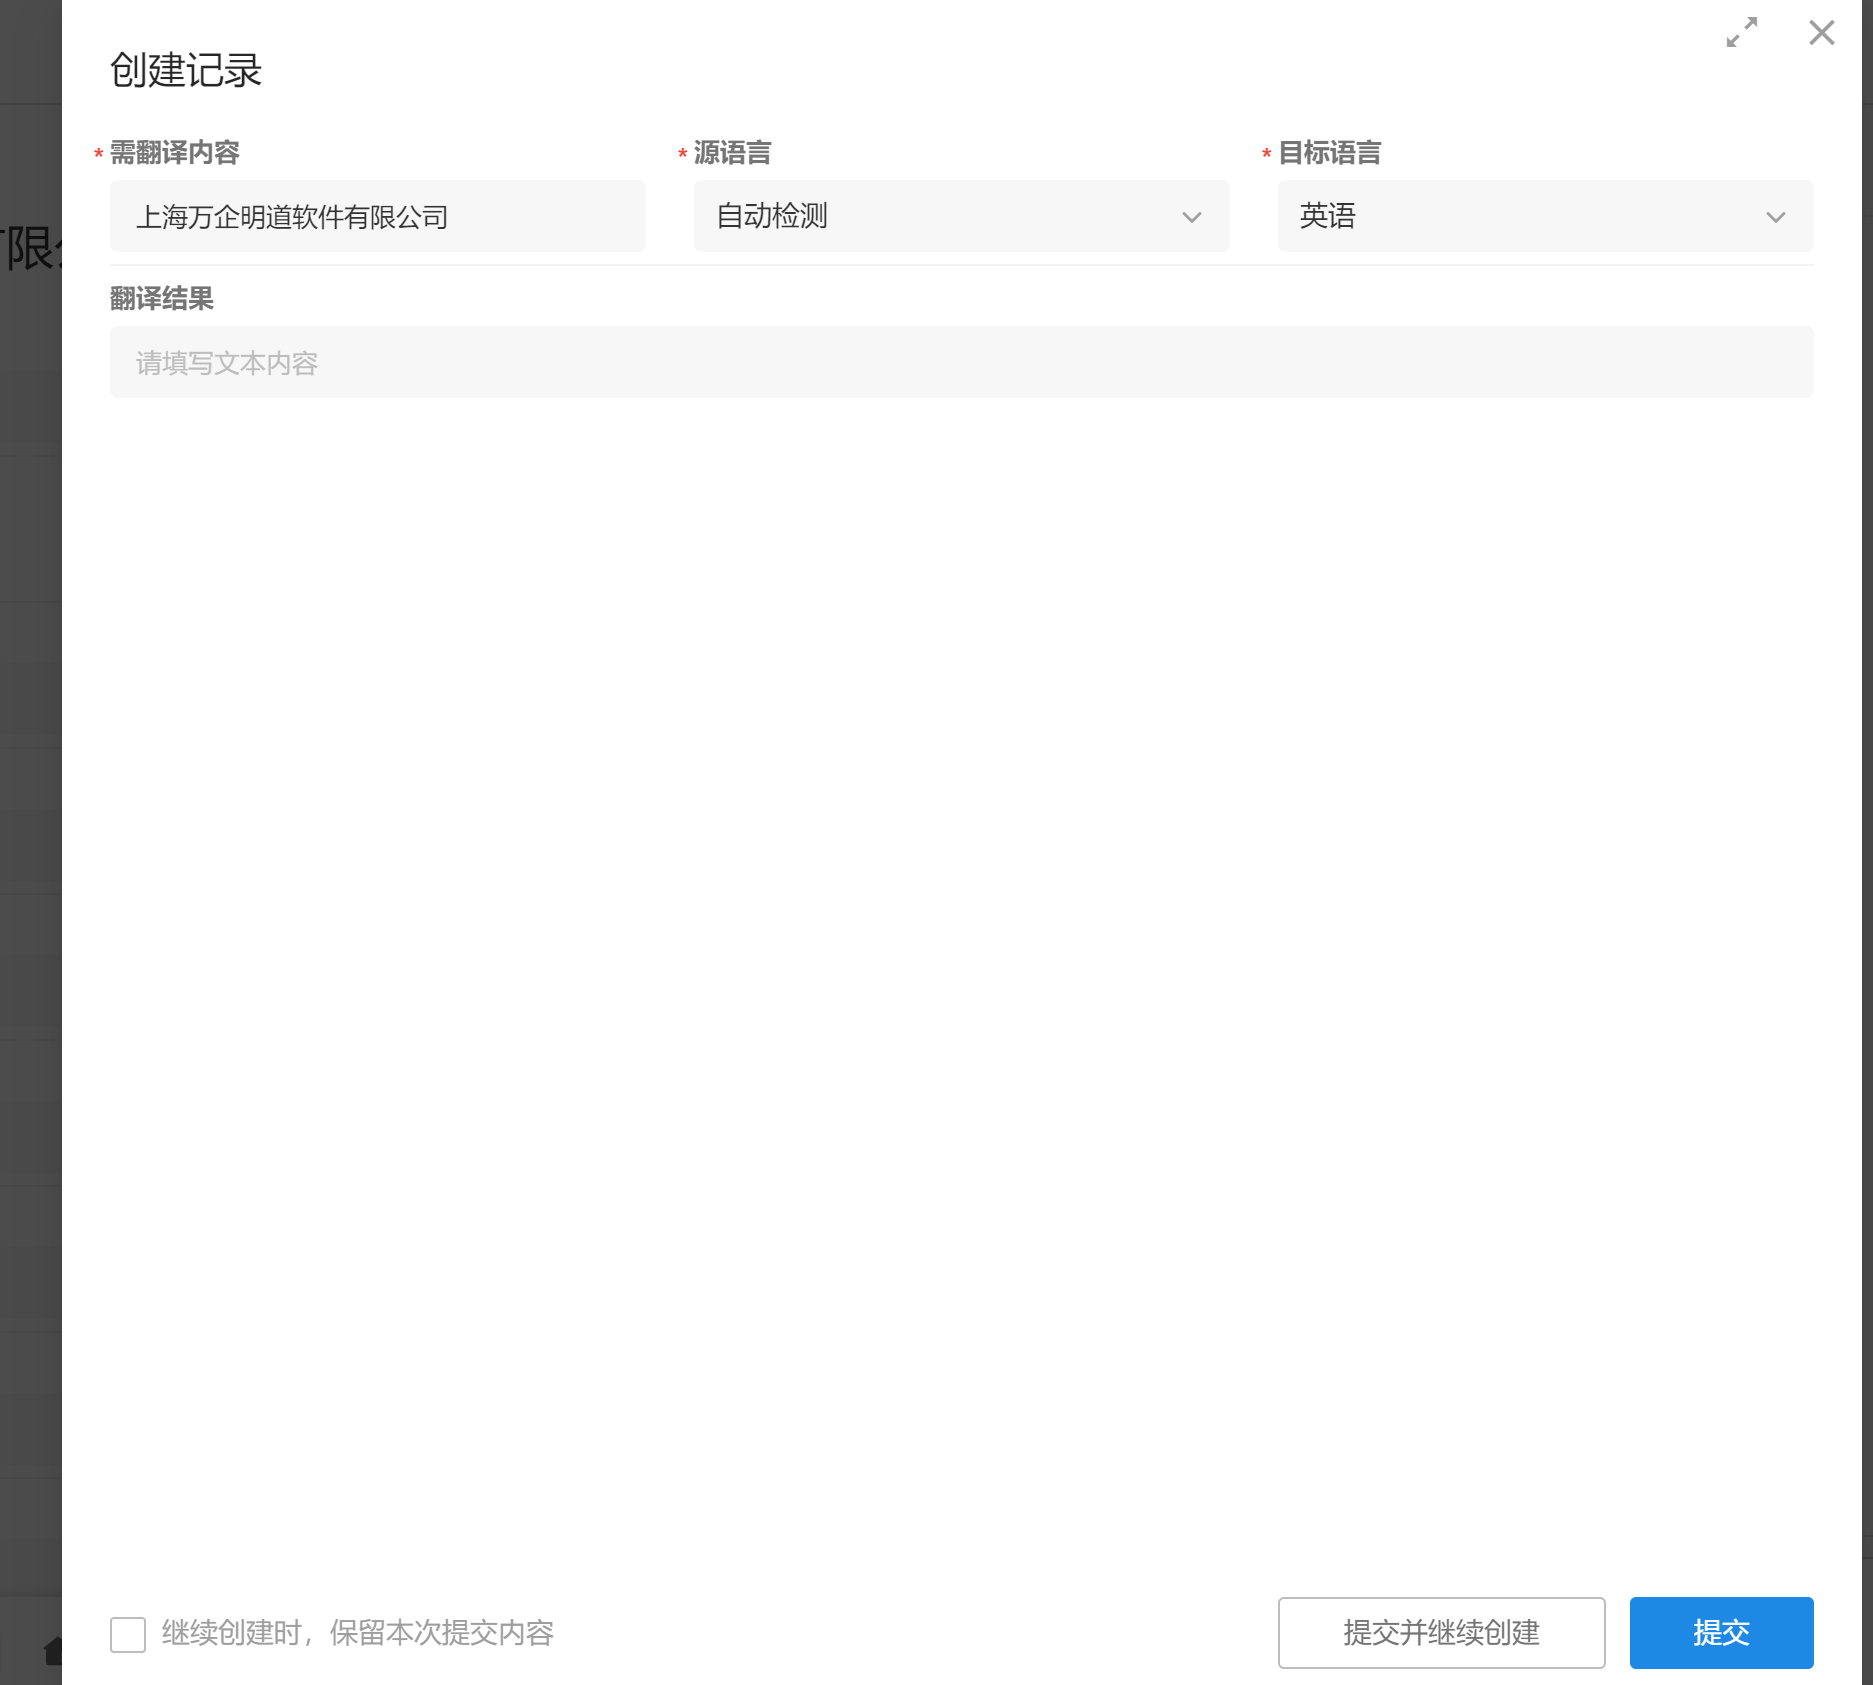The width and height of the screenshot is (1873, 1685).
Task: Click the home icon at bottom left
Action: point(52,1650)
